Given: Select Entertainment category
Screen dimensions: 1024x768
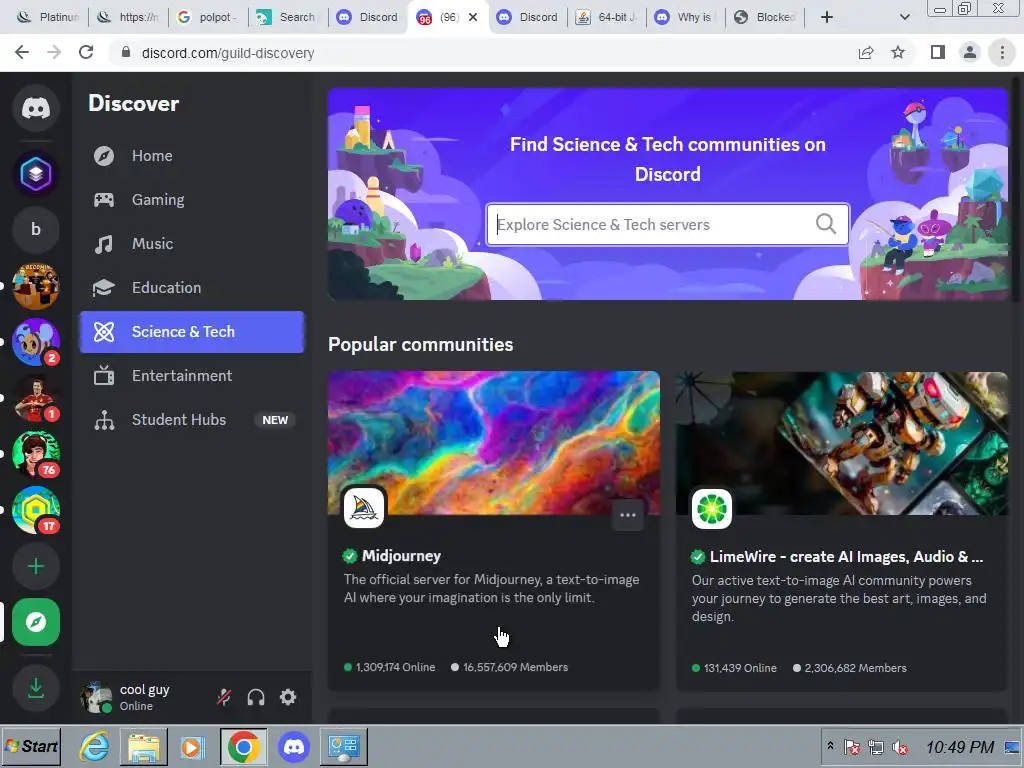Looking at the screenshot, I should point(192,376).
